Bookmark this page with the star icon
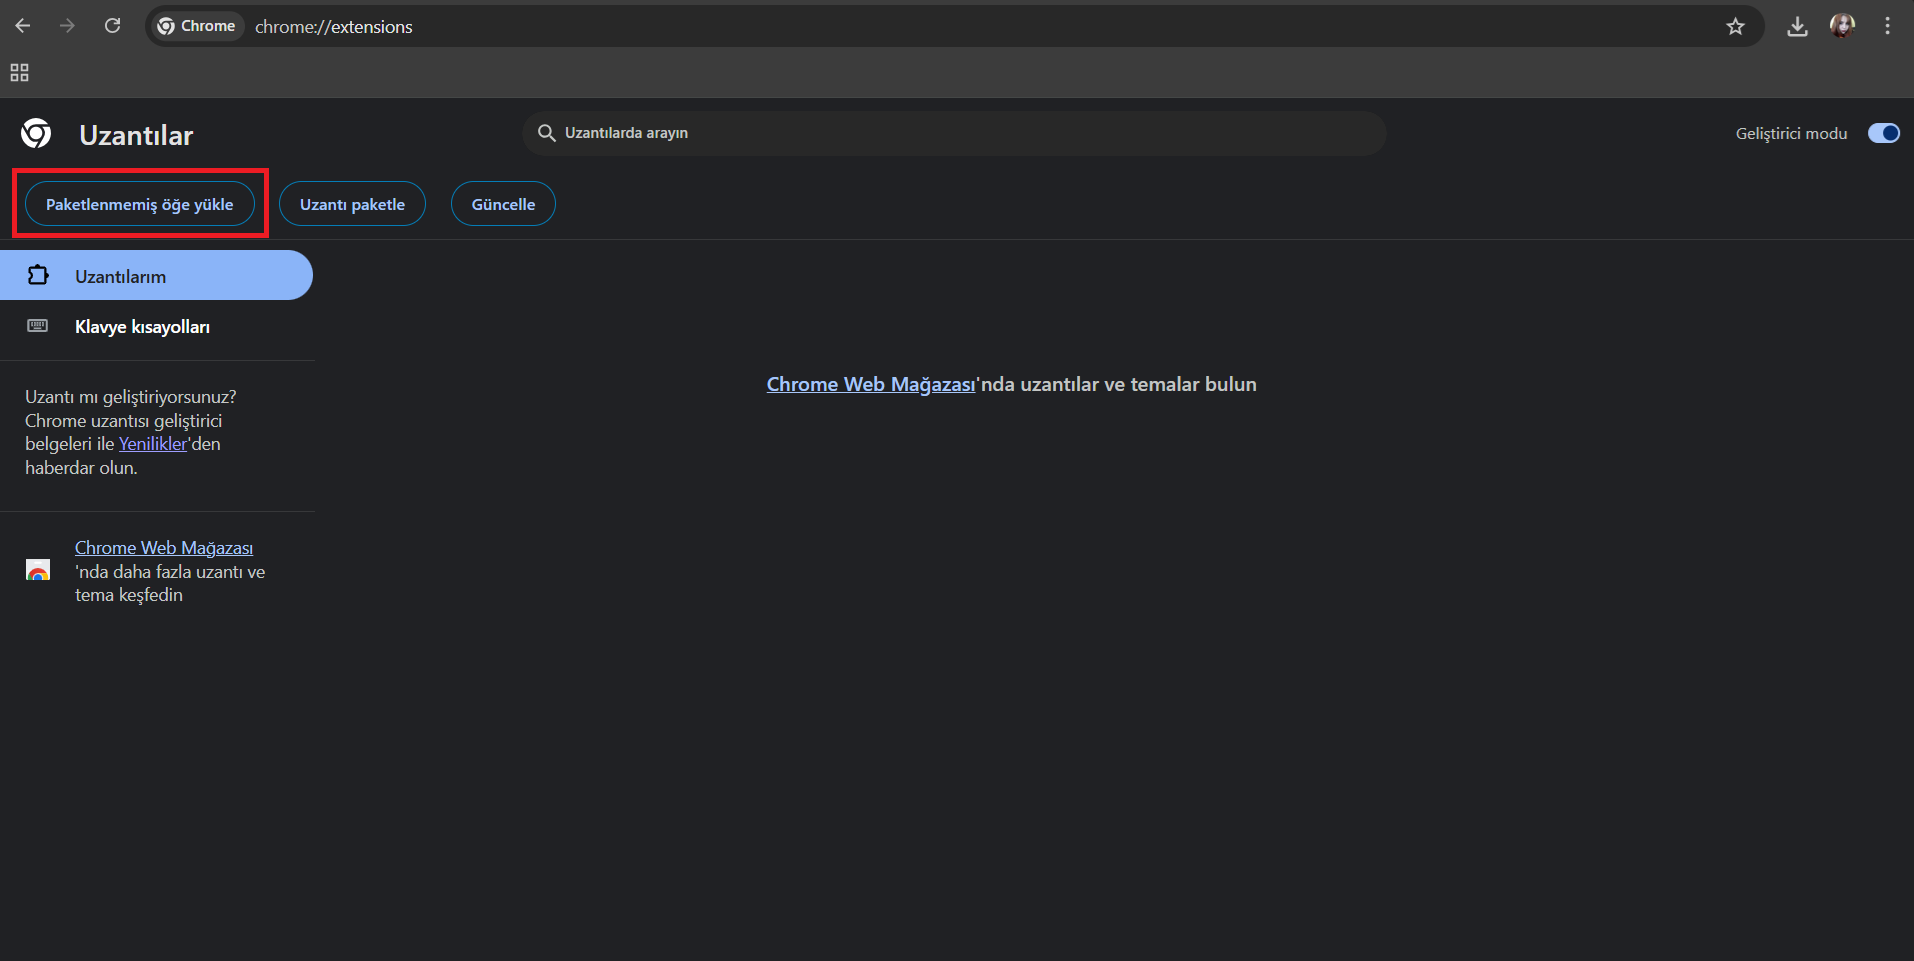1914x961 pixels. pyautogui.click(x=1735, y=27)
